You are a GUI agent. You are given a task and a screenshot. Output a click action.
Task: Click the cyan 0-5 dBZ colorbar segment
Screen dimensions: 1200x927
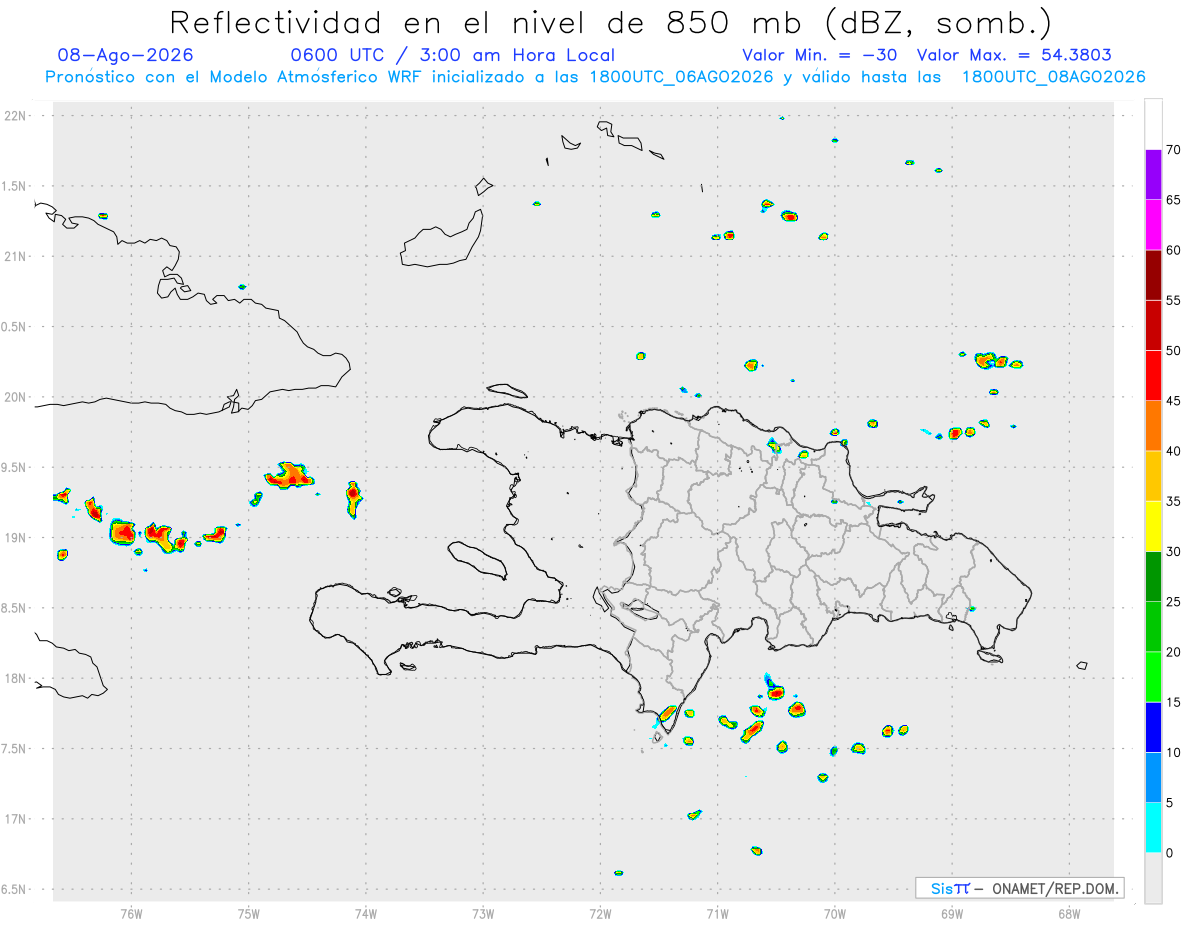(1153, 828)
